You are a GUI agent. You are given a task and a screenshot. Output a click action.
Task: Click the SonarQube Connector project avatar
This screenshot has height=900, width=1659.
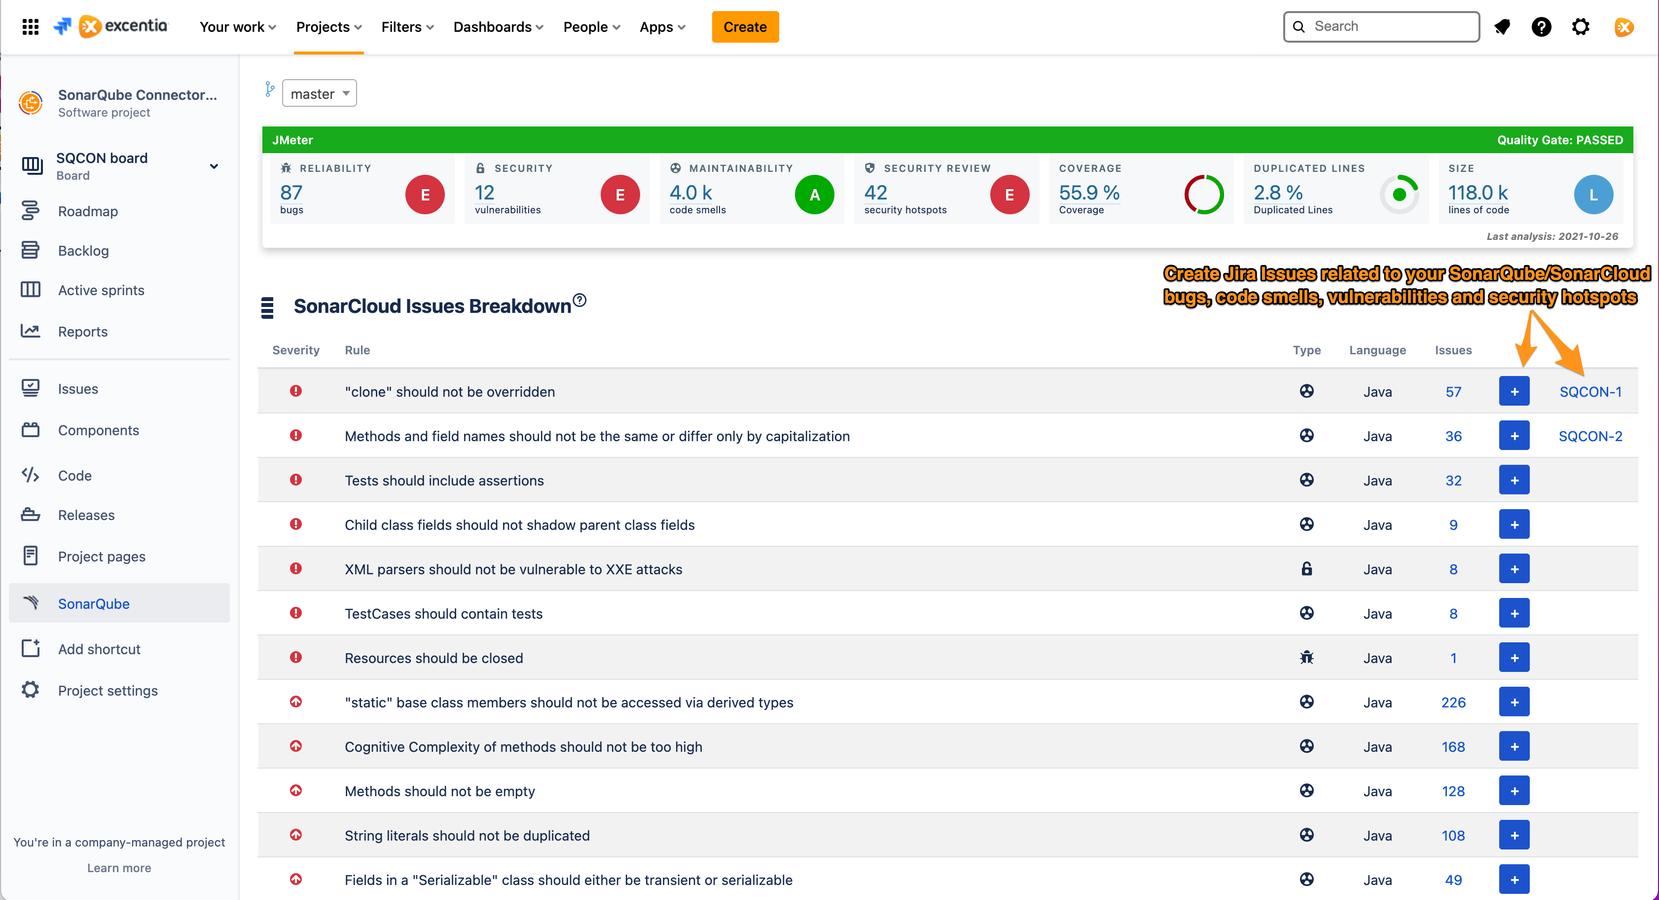tap(31, 102)
